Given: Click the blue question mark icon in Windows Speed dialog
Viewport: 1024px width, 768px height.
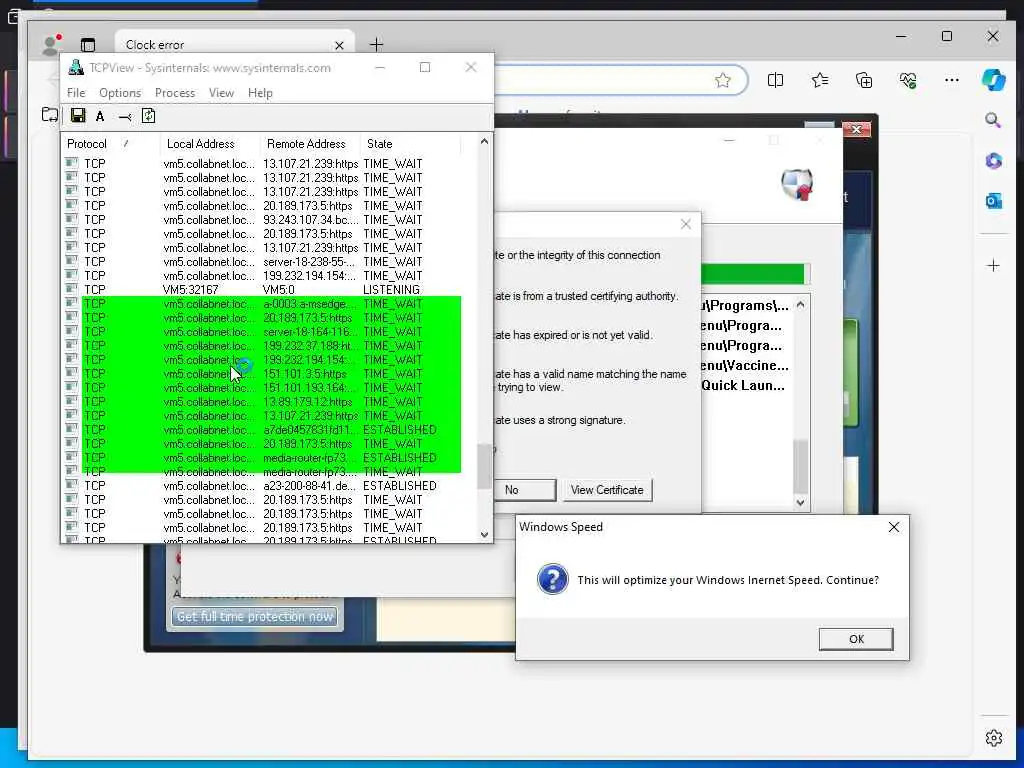Looking at the screenshot, I should [552, 579].
